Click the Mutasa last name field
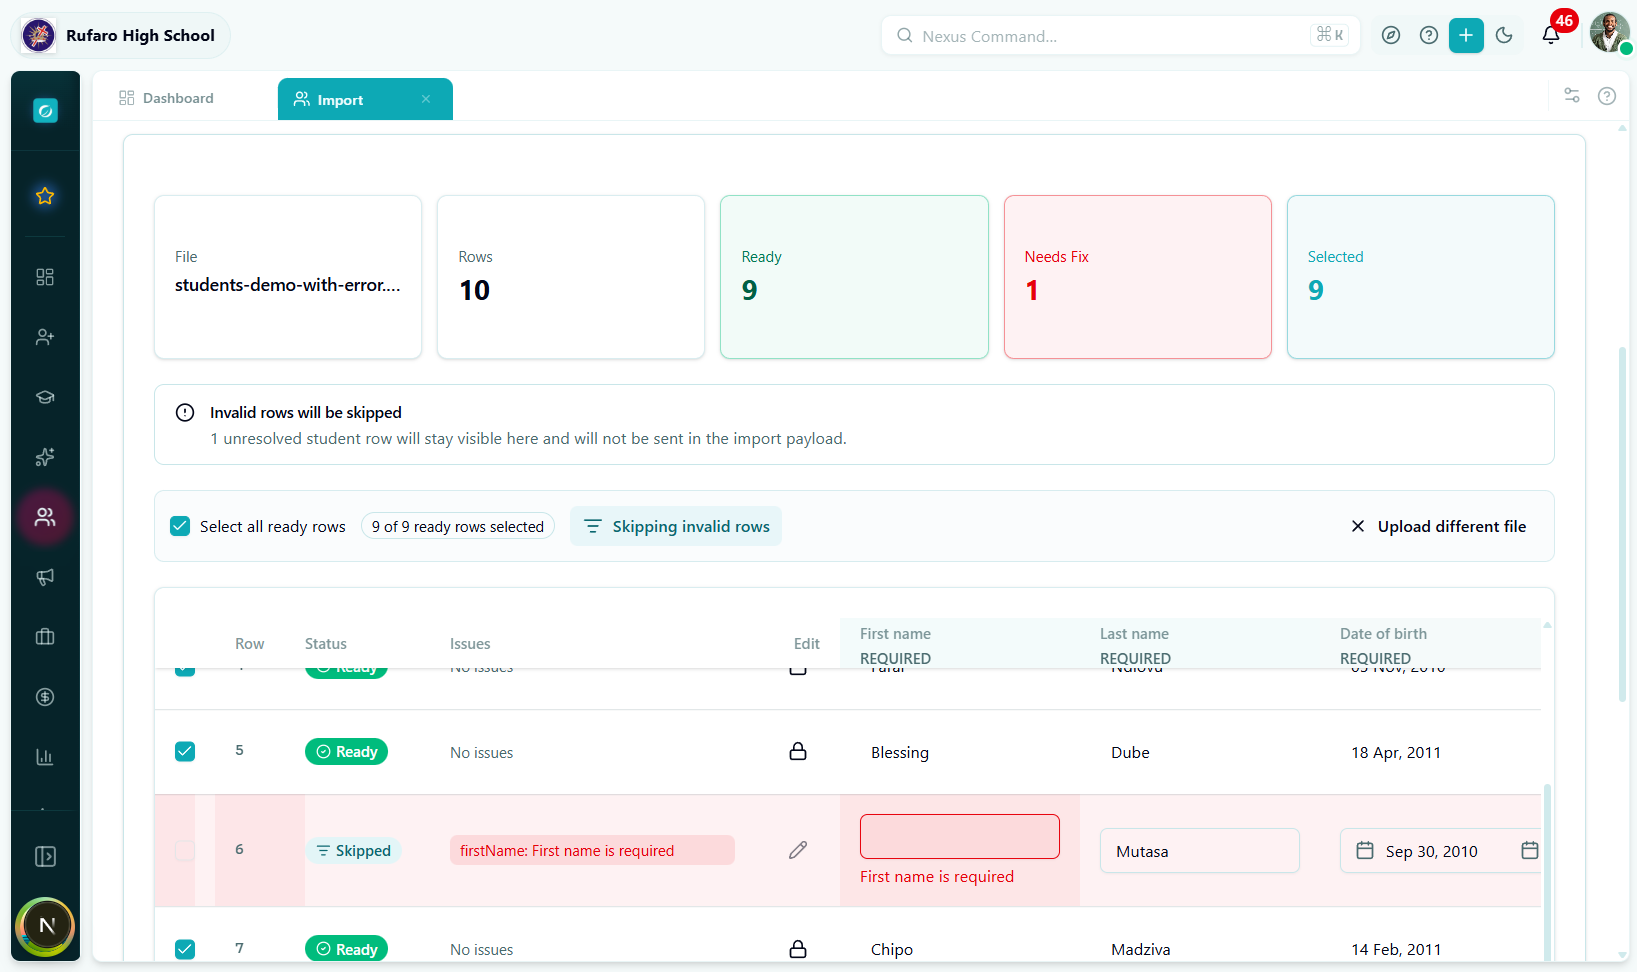The width and height of the screenshot is (1637, 975). click(x=1200, y=851)
